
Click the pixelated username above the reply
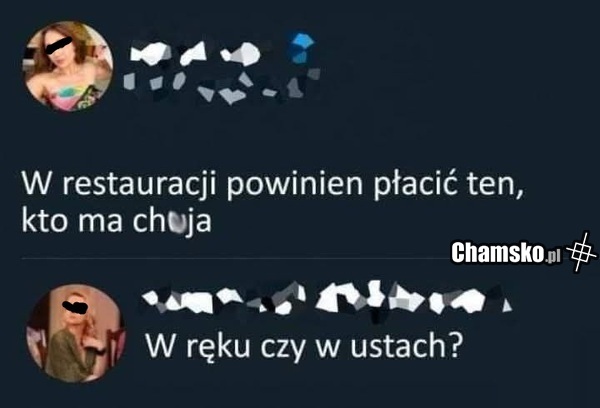(327, 298)
